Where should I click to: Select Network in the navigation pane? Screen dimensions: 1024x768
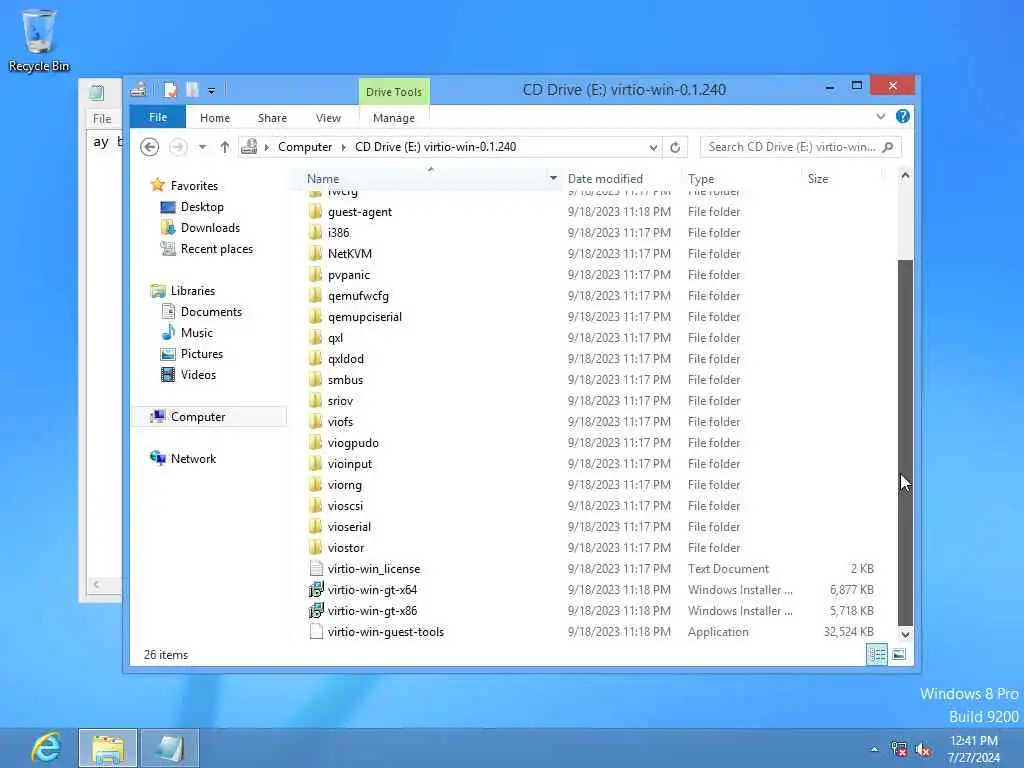tap(193, 458)
